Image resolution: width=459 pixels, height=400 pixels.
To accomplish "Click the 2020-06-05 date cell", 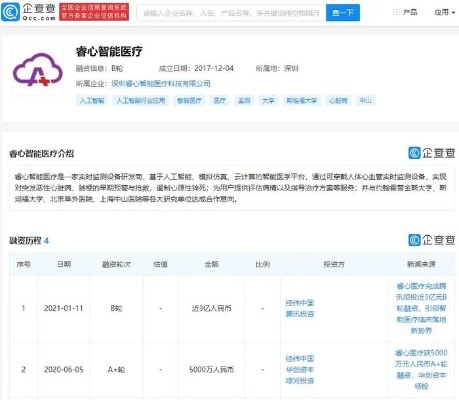I will coord(63,370).
